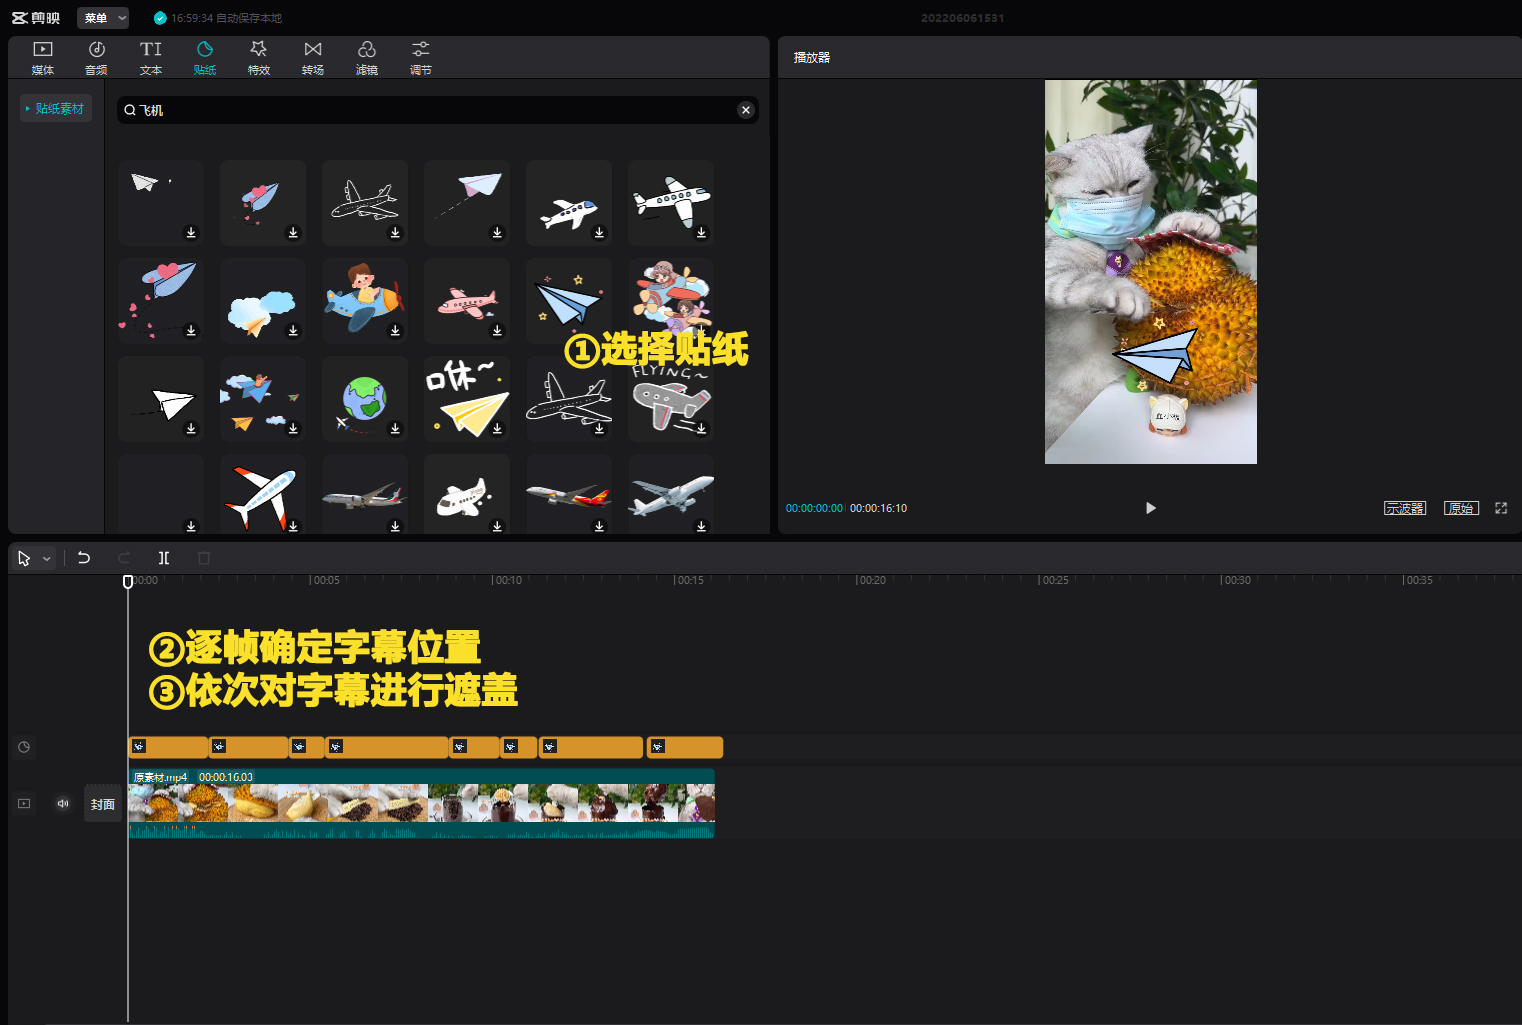
Task: Click the 贴纸素材 sticker material button
Action: [55, 108]
